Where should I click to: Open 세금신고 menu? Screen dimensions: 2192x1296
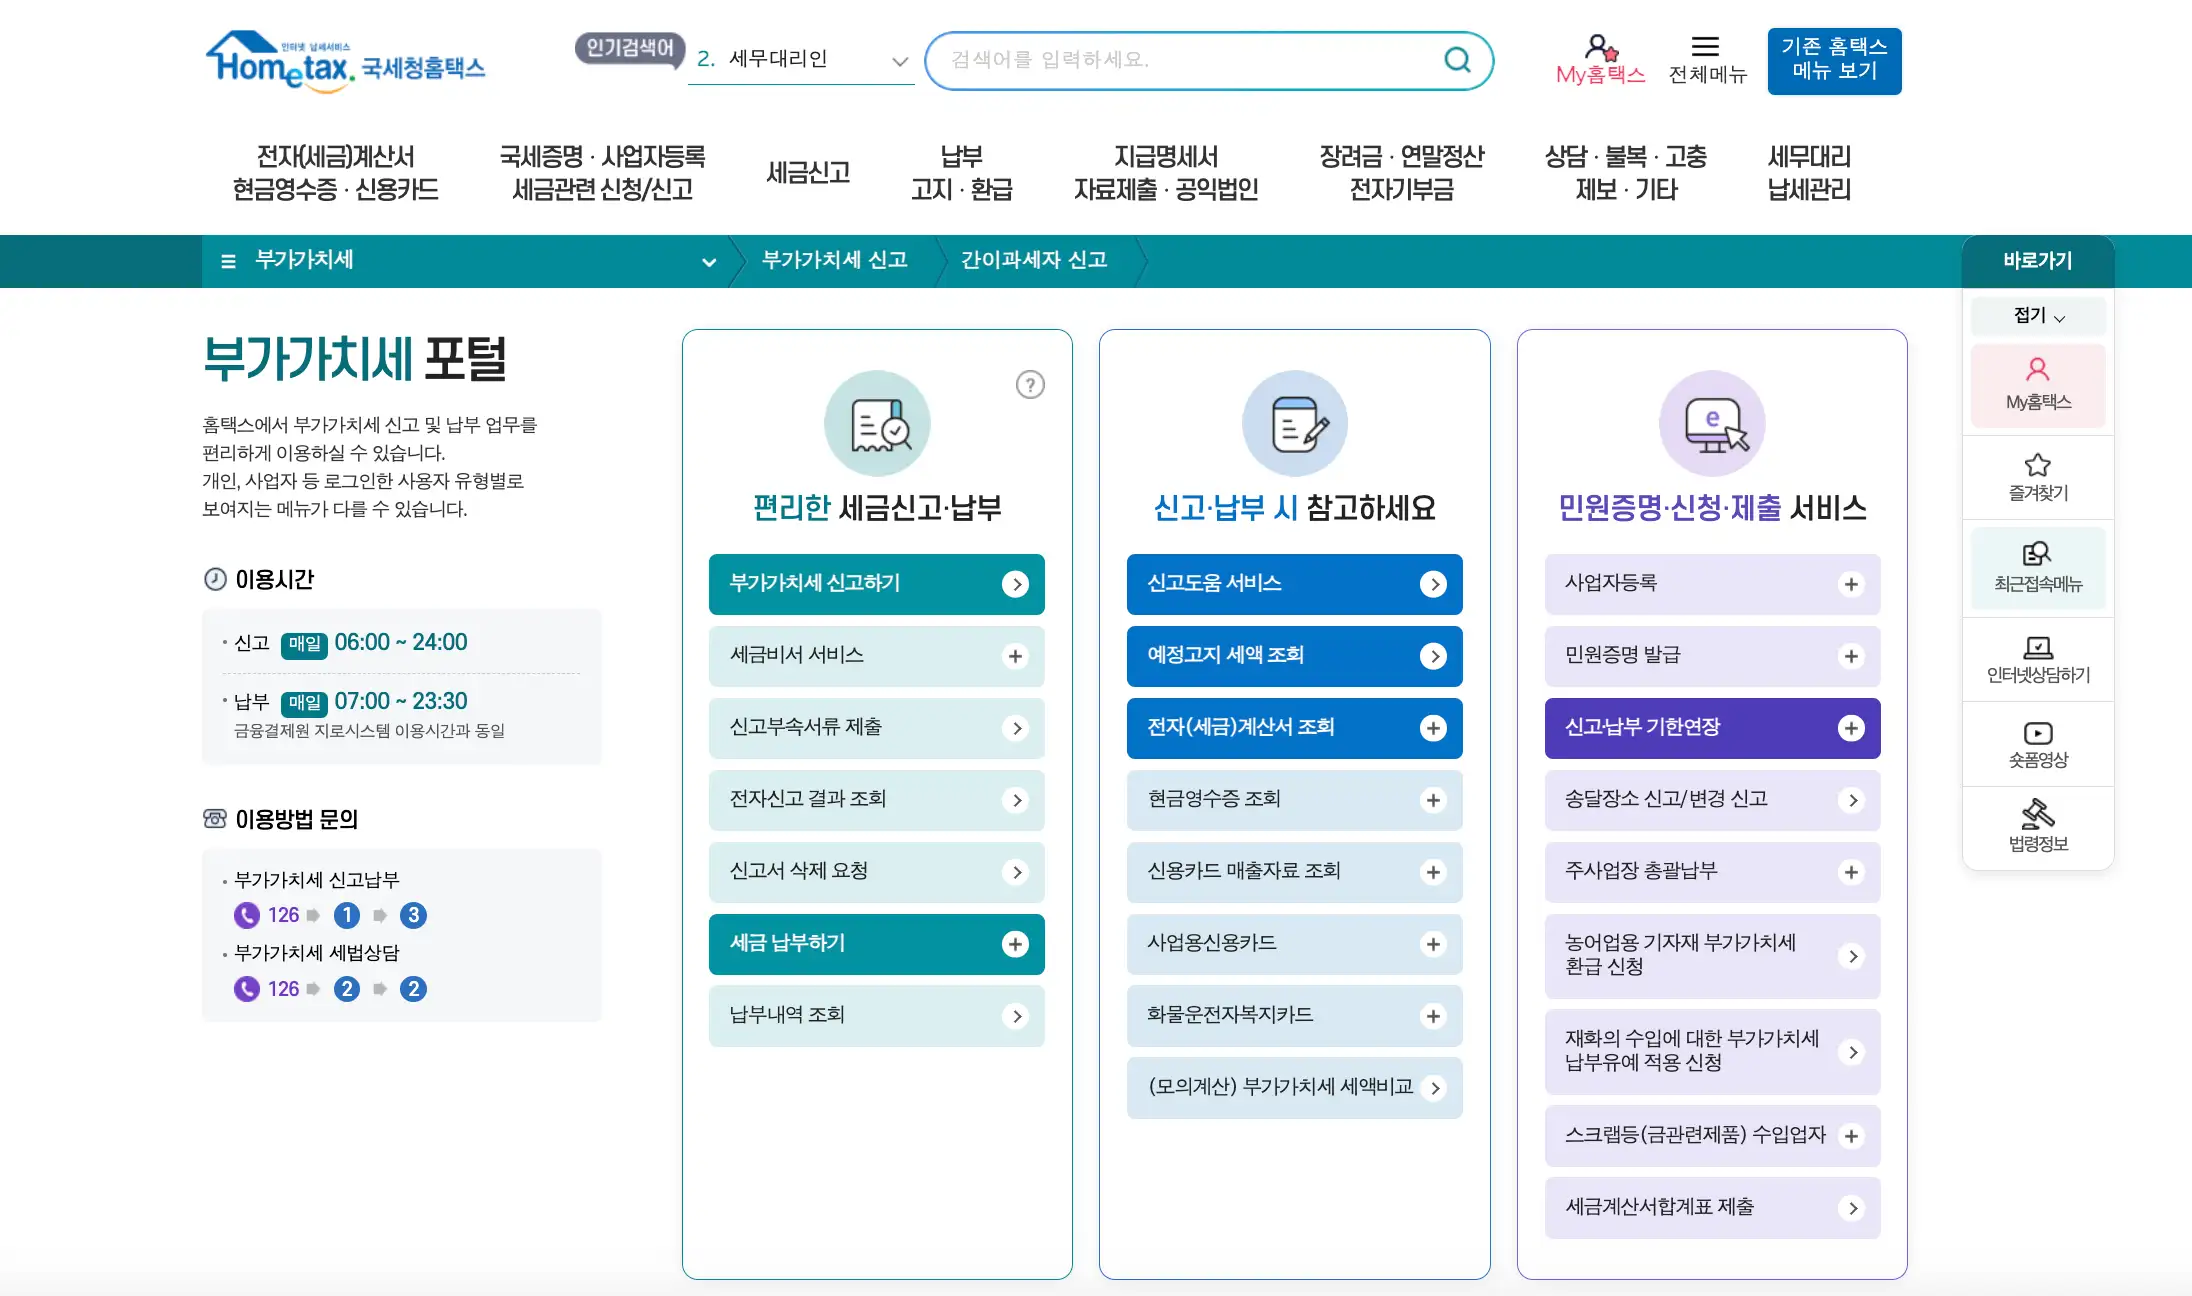[x=808, y=173]
